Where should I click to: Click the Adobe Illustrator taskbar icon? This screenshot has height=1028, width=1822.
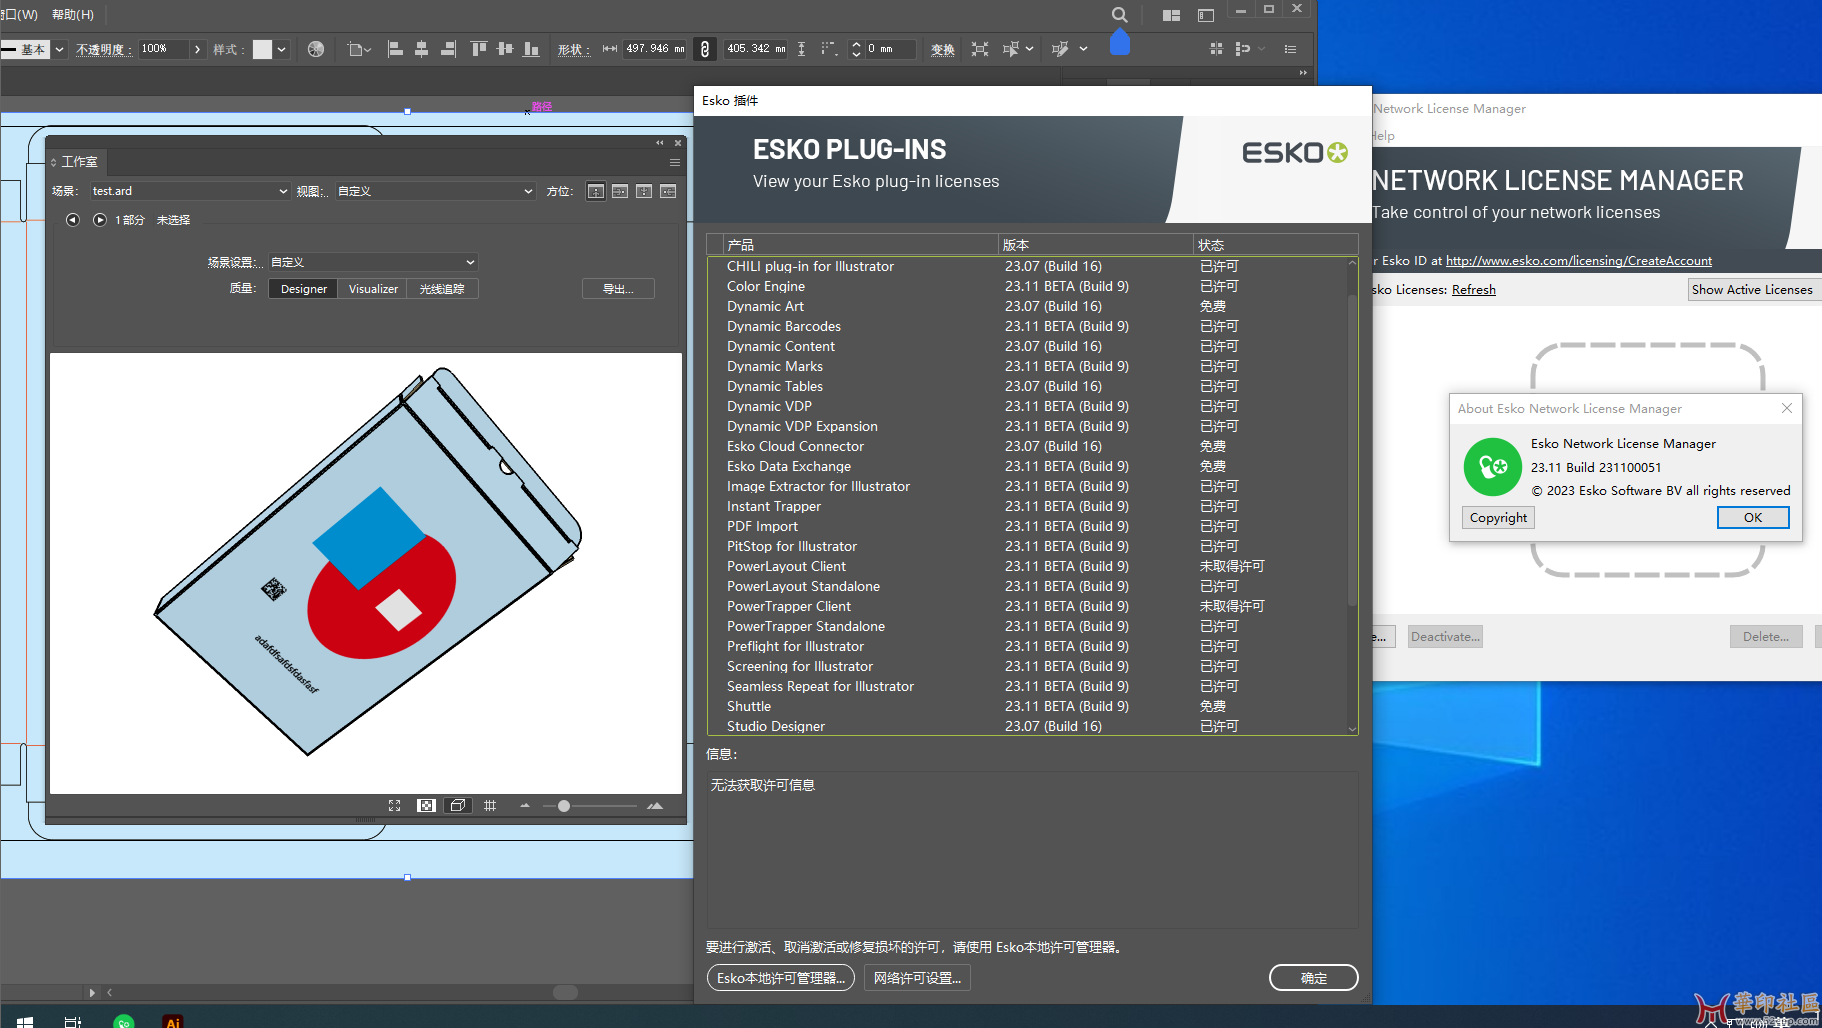(173, 1021)
